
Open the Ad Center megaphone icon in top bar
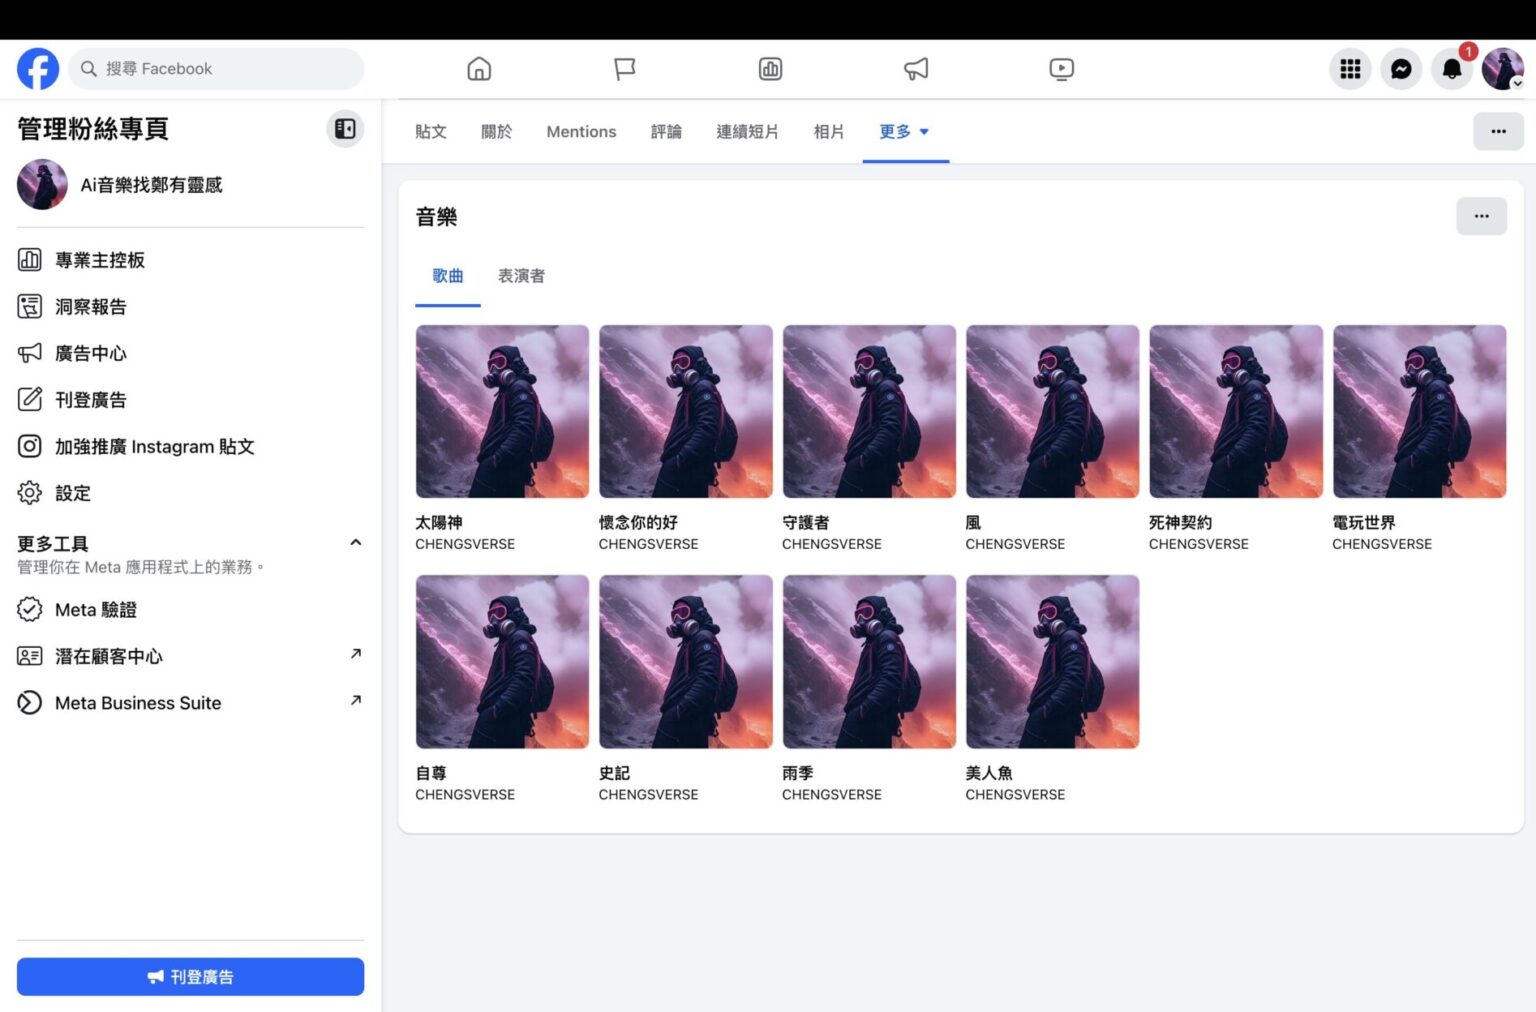[x=916, y=69]
